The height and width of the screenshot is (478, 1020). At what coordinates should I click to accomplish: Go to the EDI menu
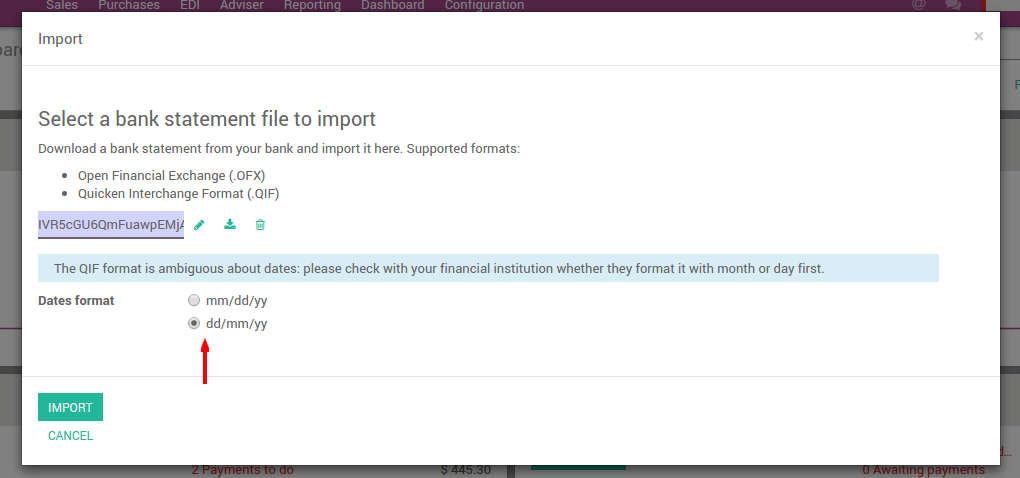click(x=191, y=5)
